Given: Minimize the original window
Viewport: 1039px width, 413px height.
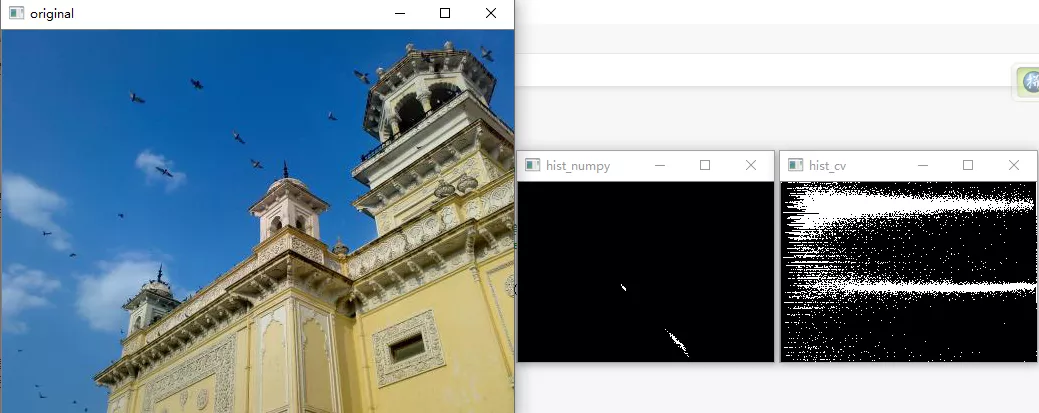Looking at the screenshot, I should coord(400,13).
